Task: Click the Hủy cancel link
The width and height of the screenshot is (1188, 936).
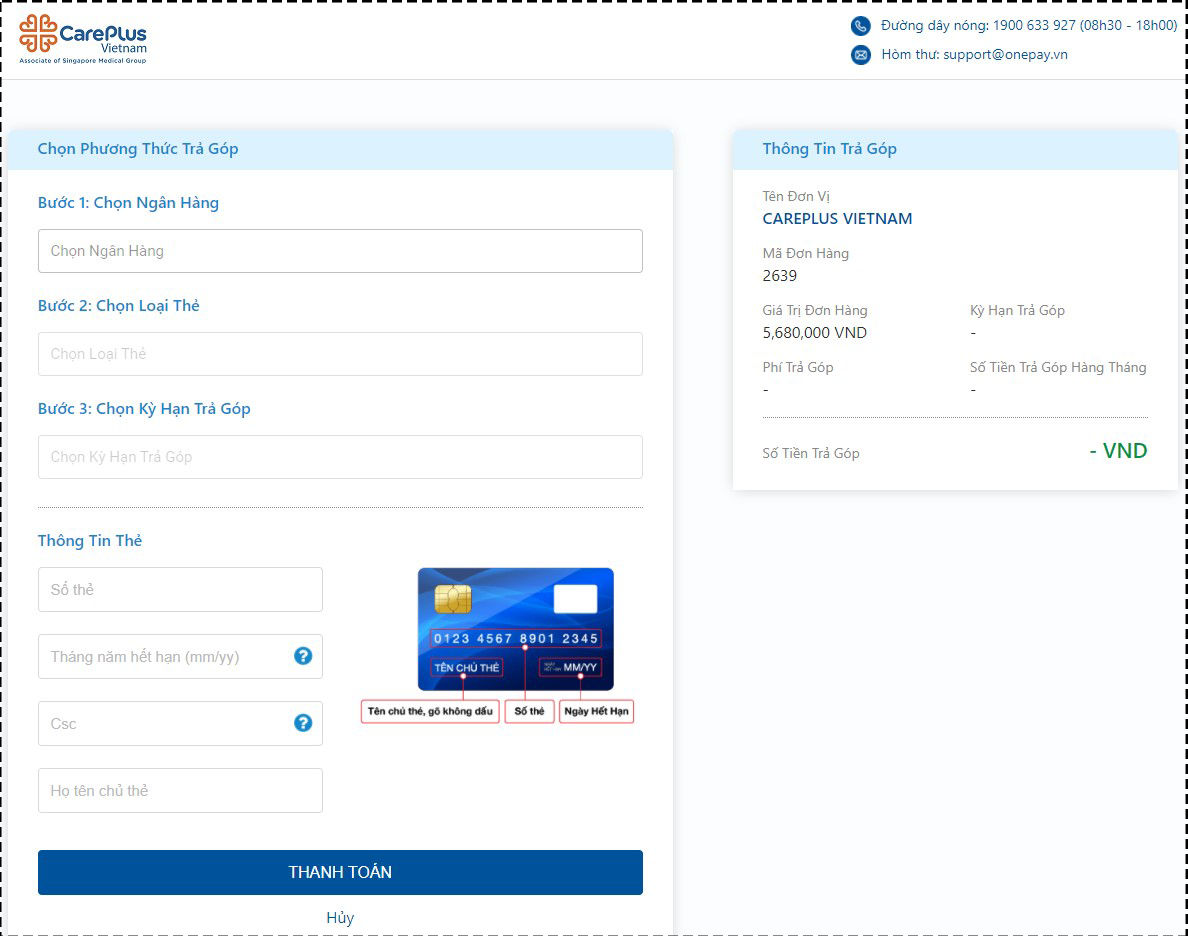Action: pyautogui.click(x=340, y=918)
